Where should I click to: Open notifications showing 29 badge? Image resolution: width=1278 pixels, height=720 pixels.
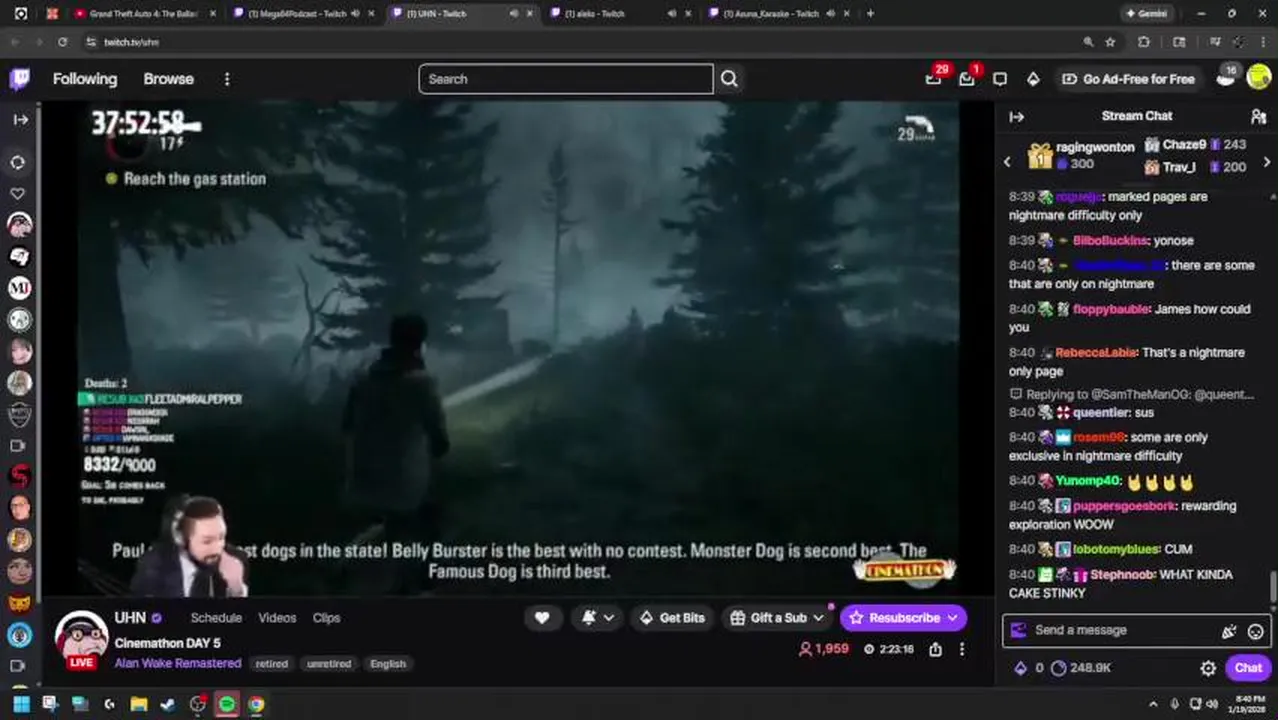(934, 78)
